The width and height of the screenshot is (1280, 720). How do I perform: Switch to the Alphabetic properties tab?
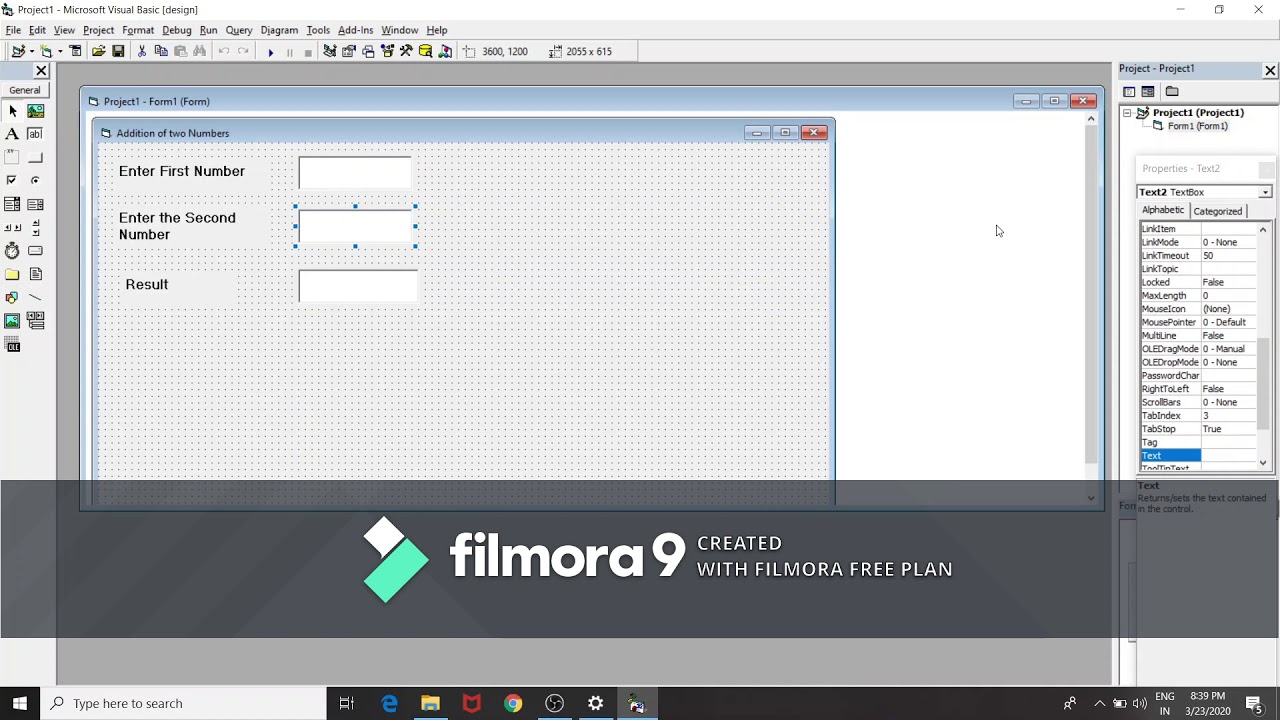tap(1163, 210)
